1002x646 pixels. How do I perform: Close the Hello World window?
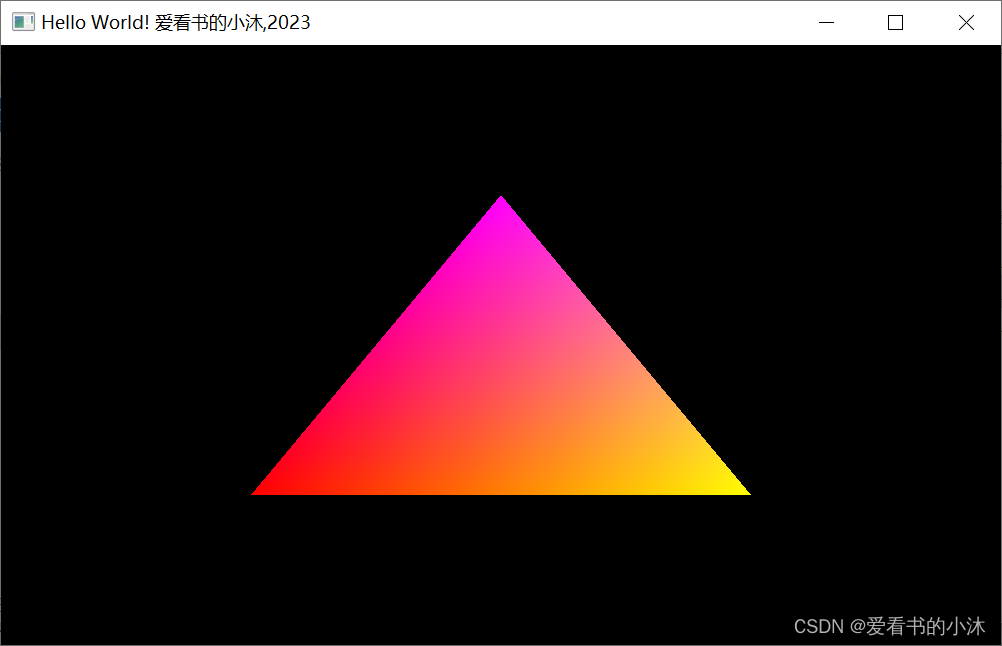(x=966, y=22)
